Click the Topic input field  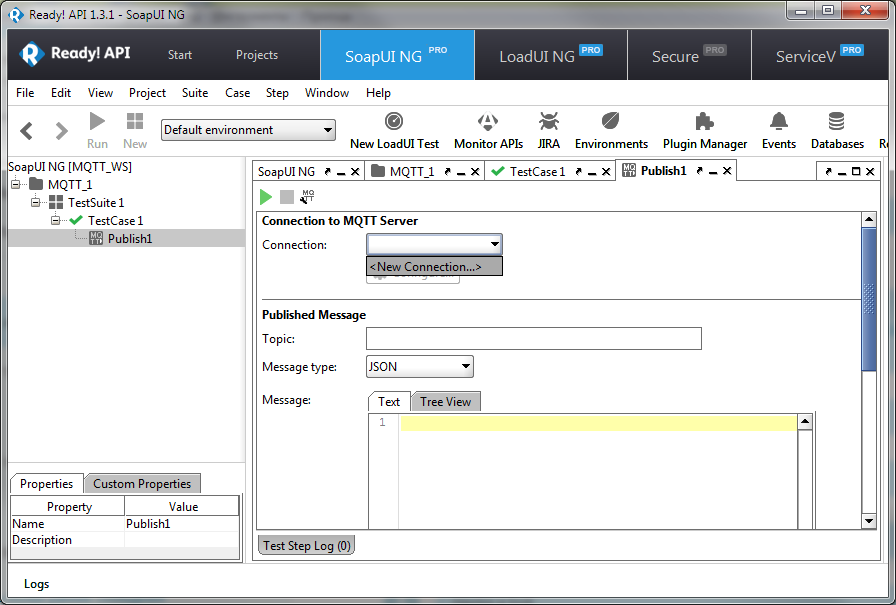pyautogui.click(x=534, y=339)
